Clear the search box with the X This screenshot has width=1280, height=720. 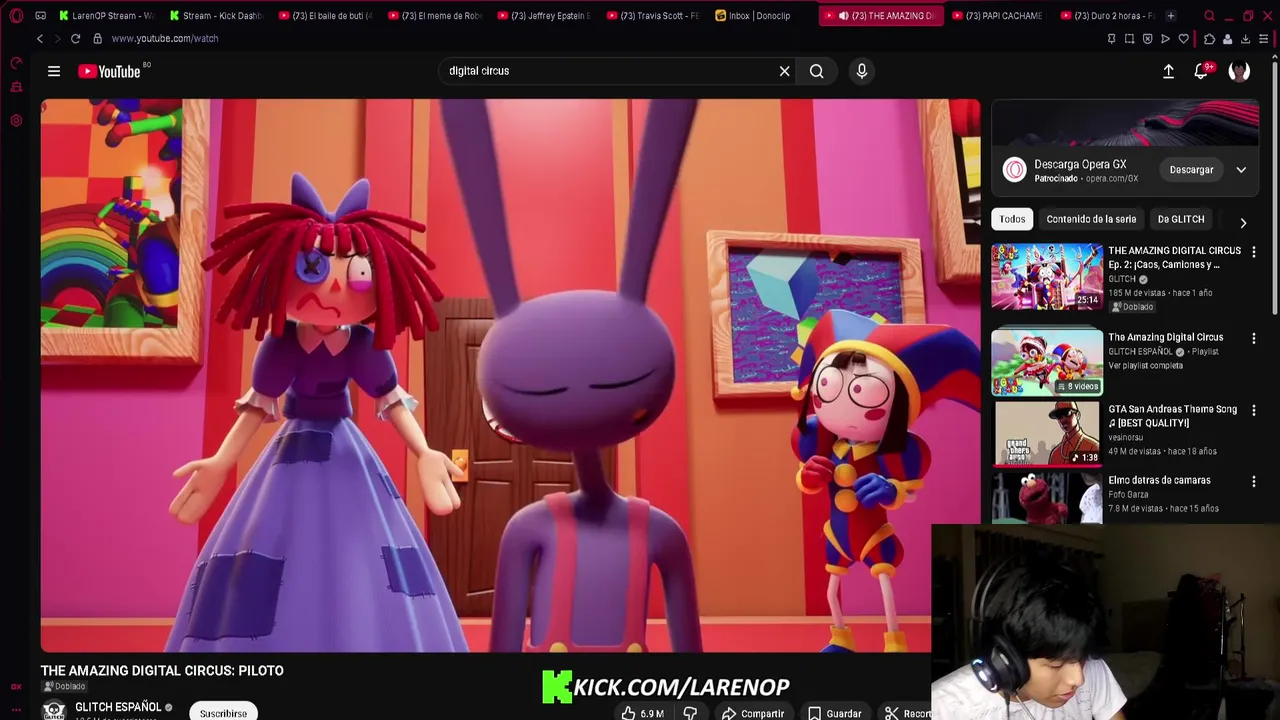[784, 71]
